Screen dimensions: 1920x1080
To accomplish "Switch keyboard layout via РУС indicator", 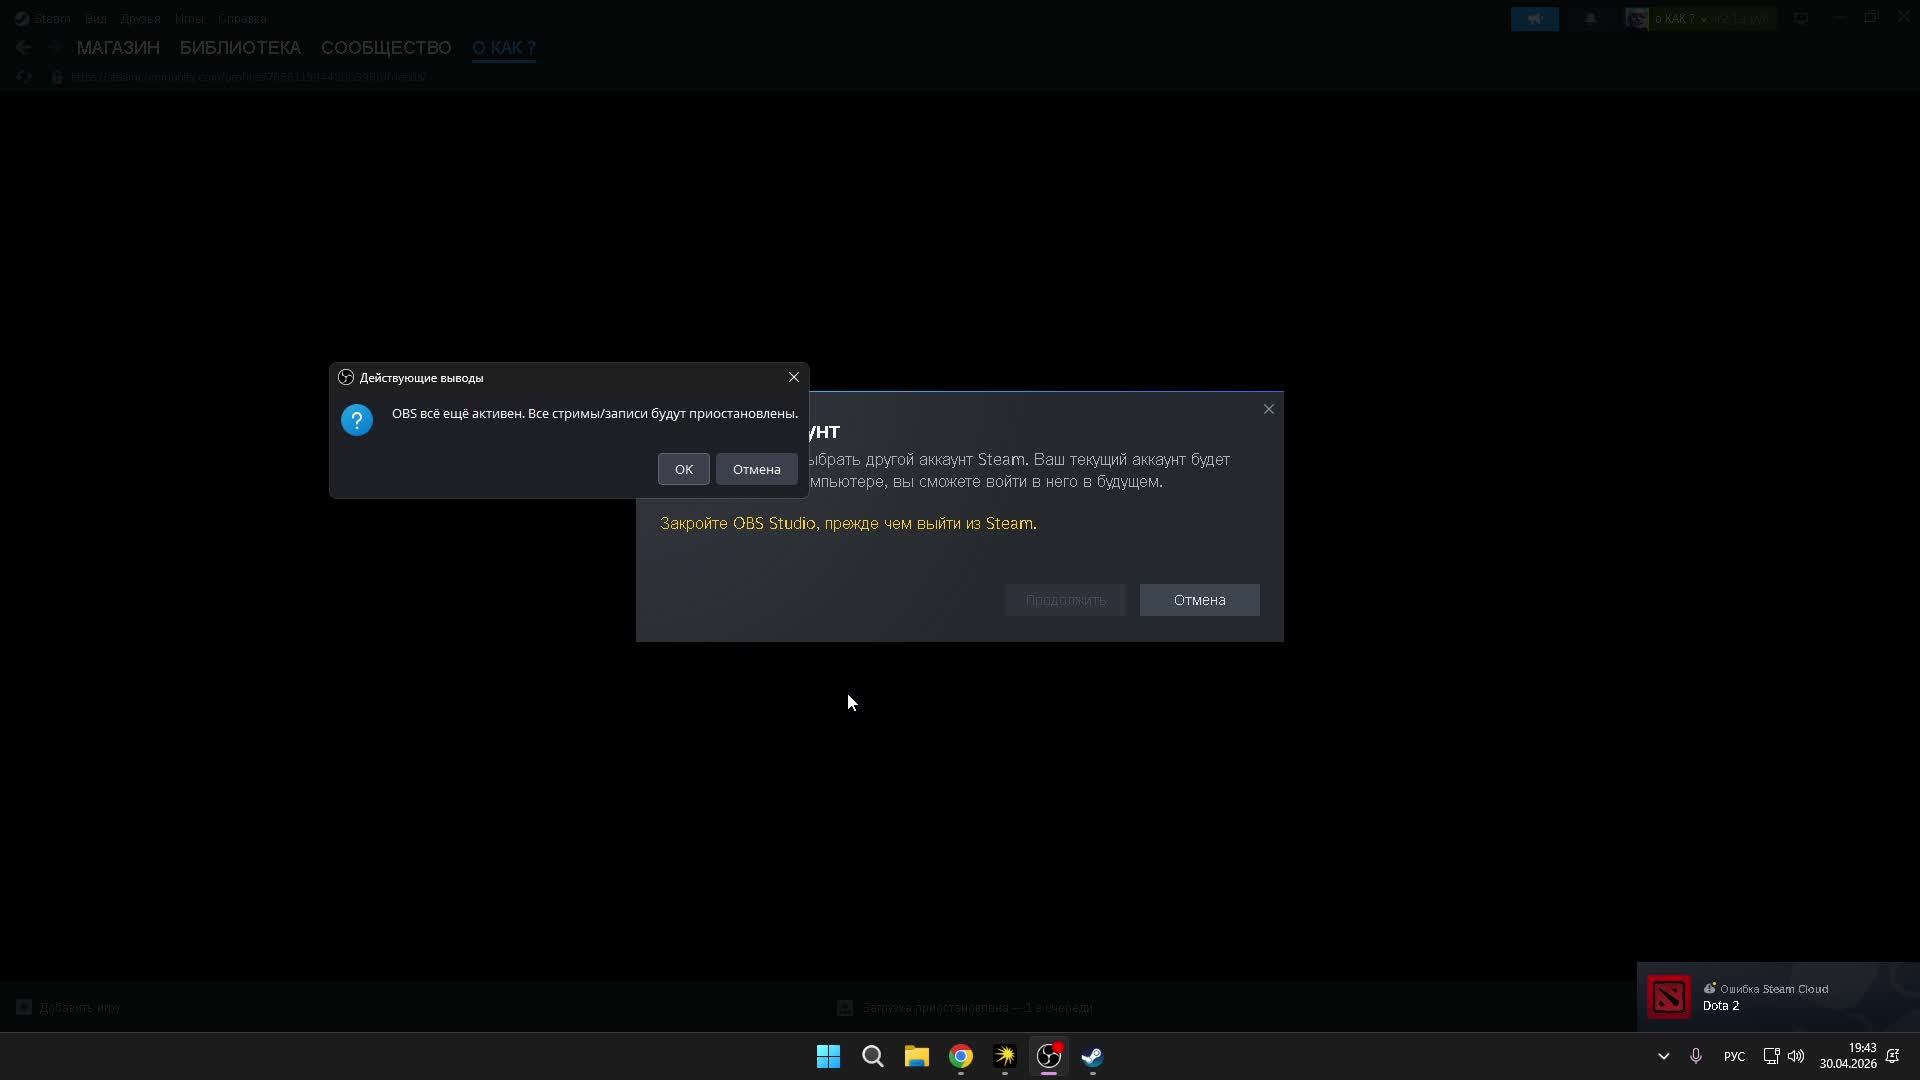I will point(1734,1055).
